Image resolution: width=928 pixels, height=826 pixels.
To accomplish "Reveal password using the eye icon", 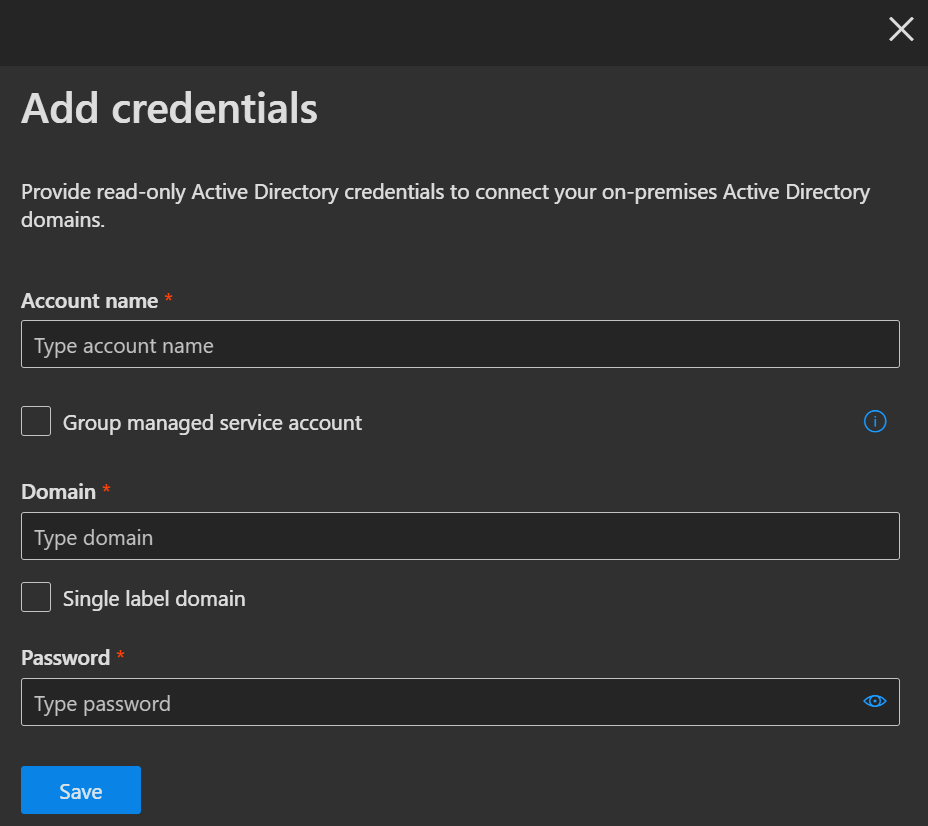I will click(874, 702).
